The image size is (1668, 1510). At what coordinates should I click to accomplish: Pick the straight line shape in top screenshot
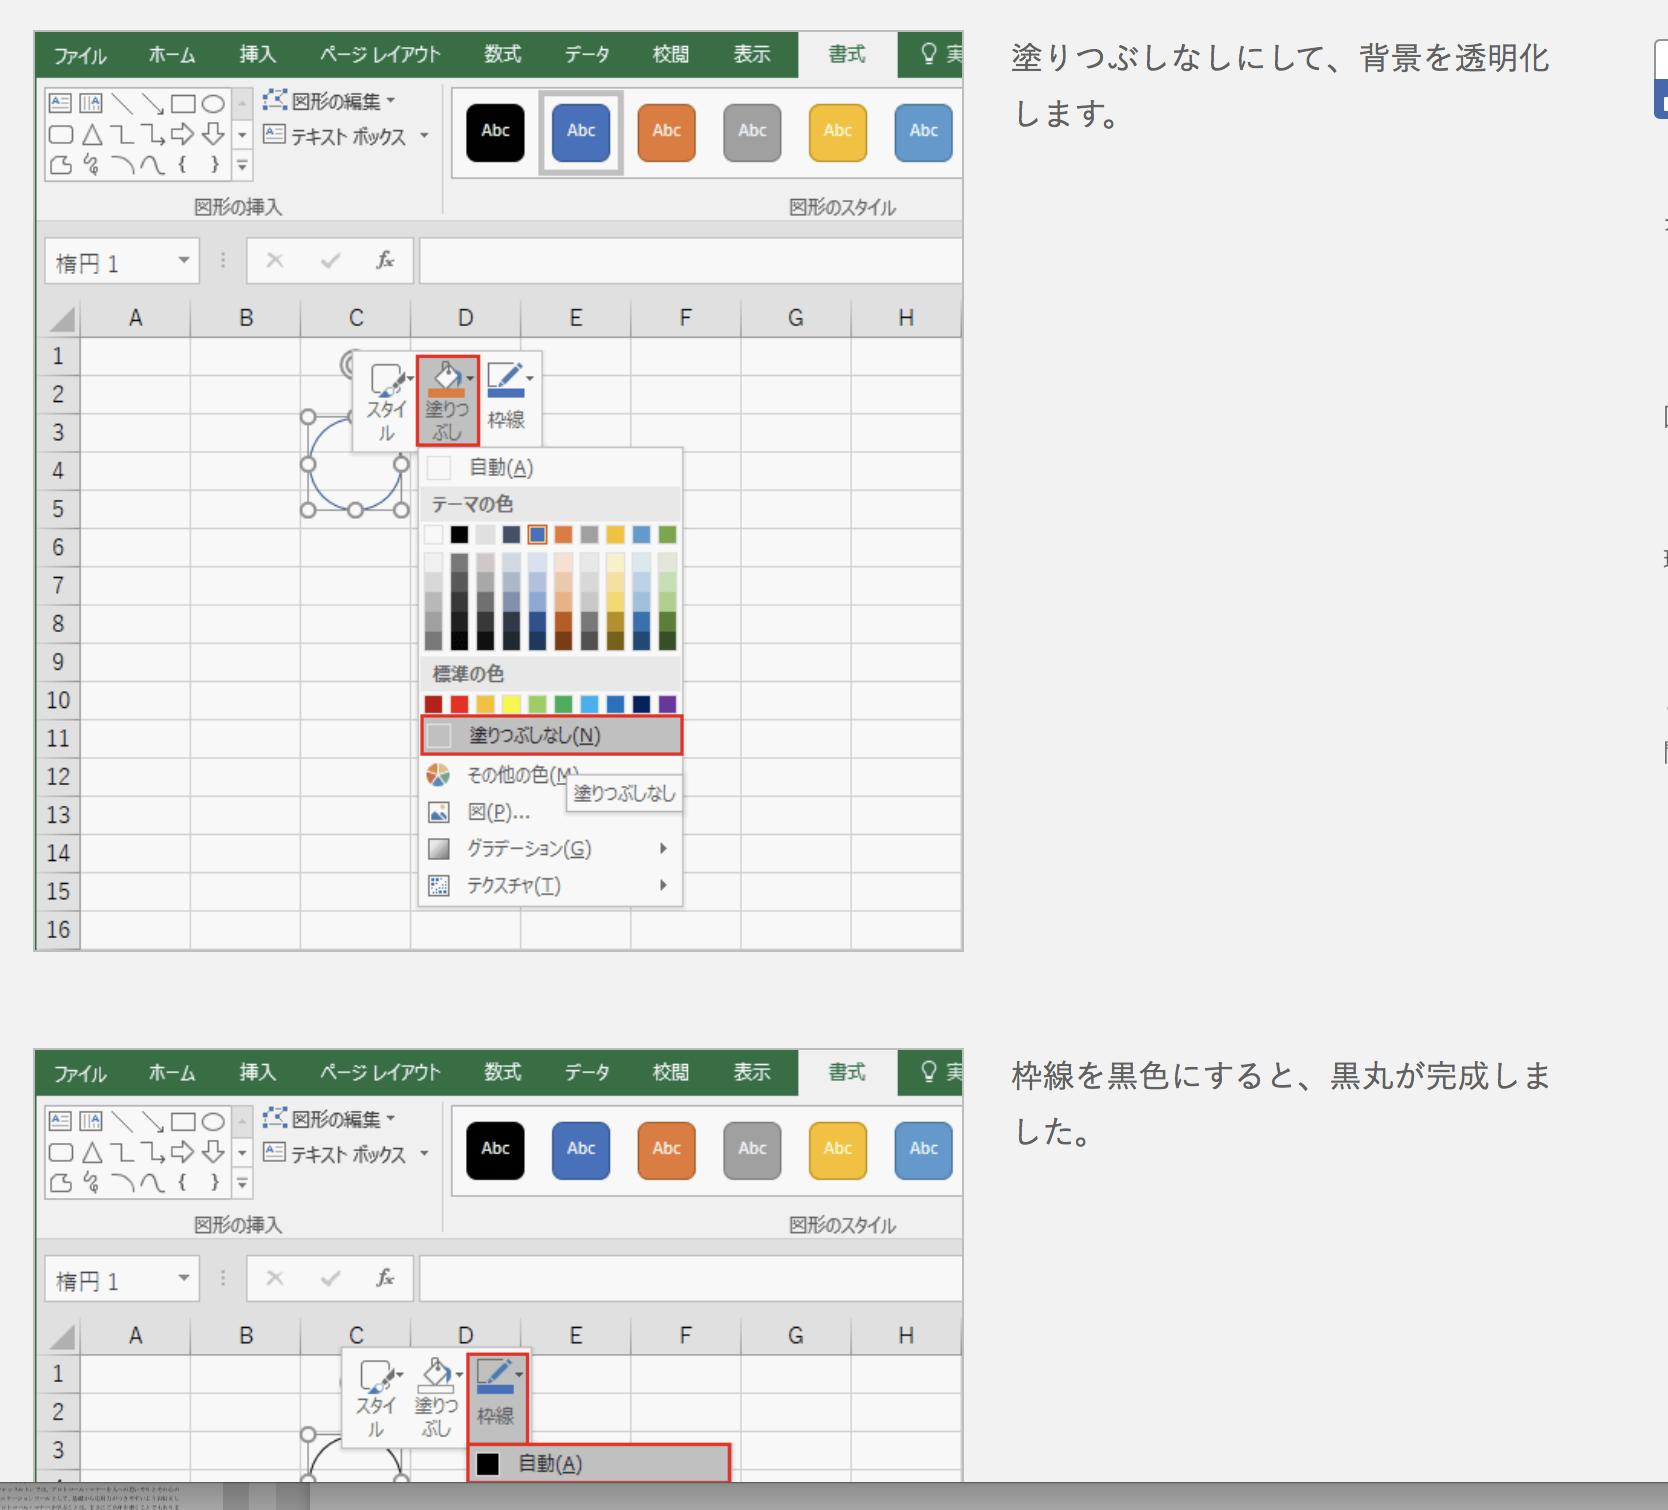[x=122, y=104]
